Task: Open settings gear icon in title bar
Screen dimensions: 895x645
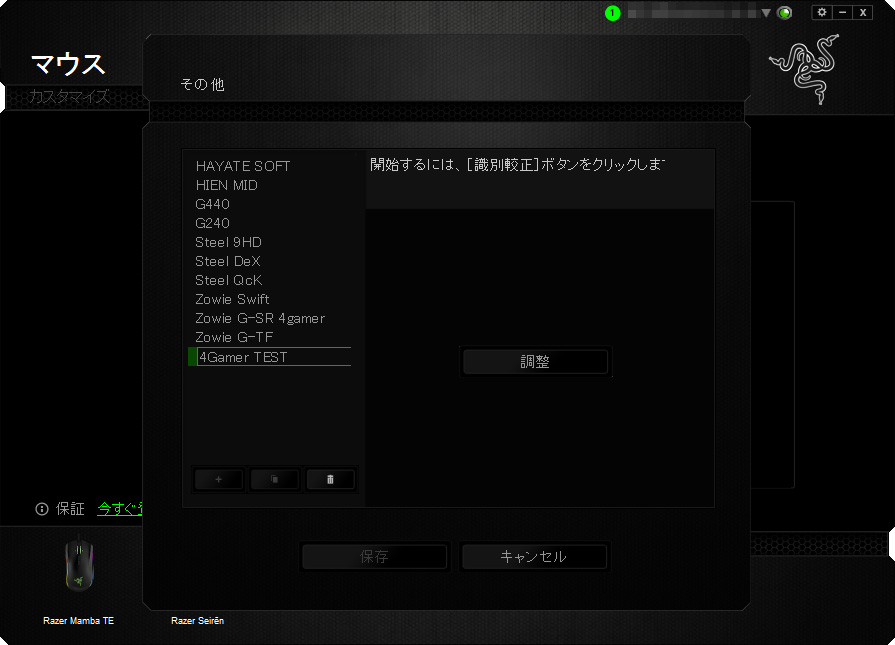Action: click(822, 12)
